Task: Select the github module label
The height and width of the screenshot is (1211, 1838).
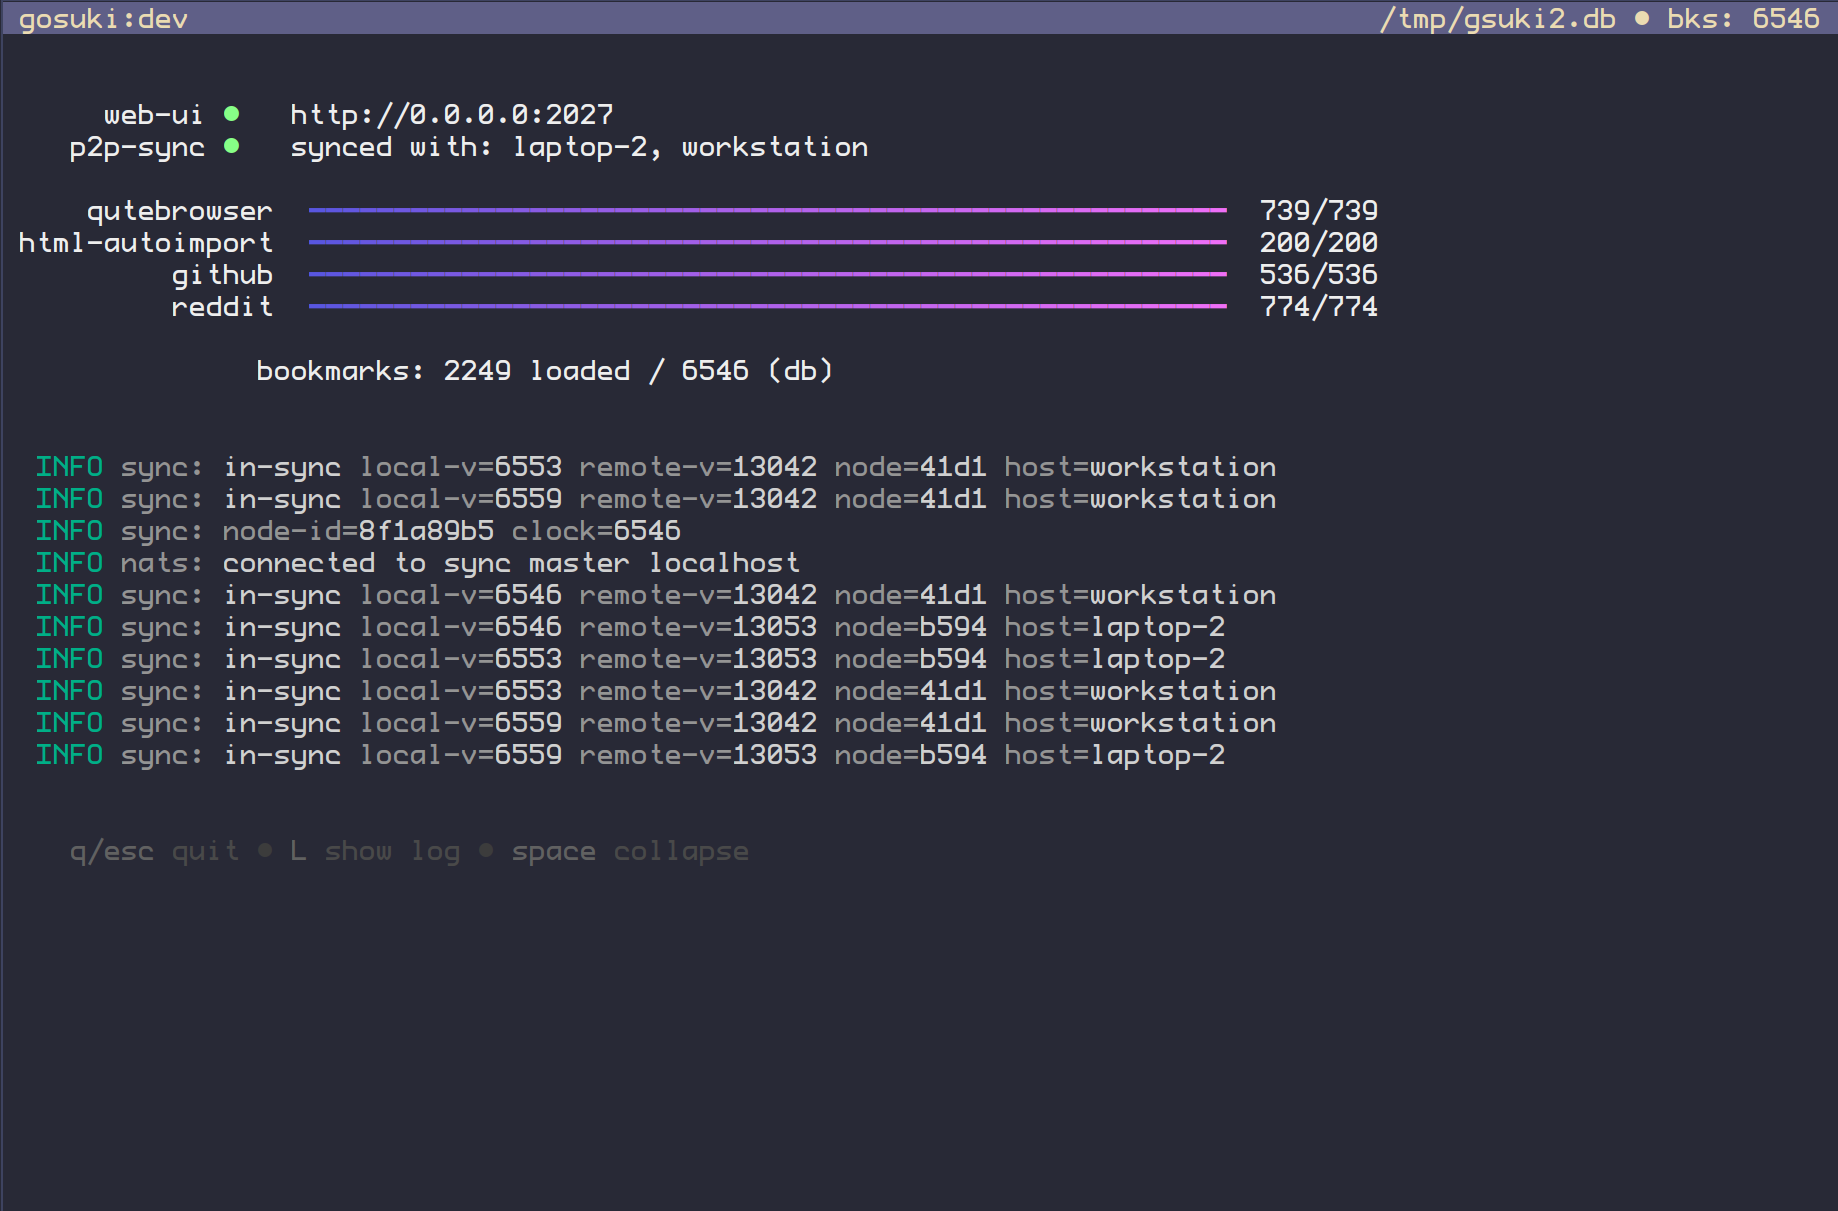Action: [222, 275]
